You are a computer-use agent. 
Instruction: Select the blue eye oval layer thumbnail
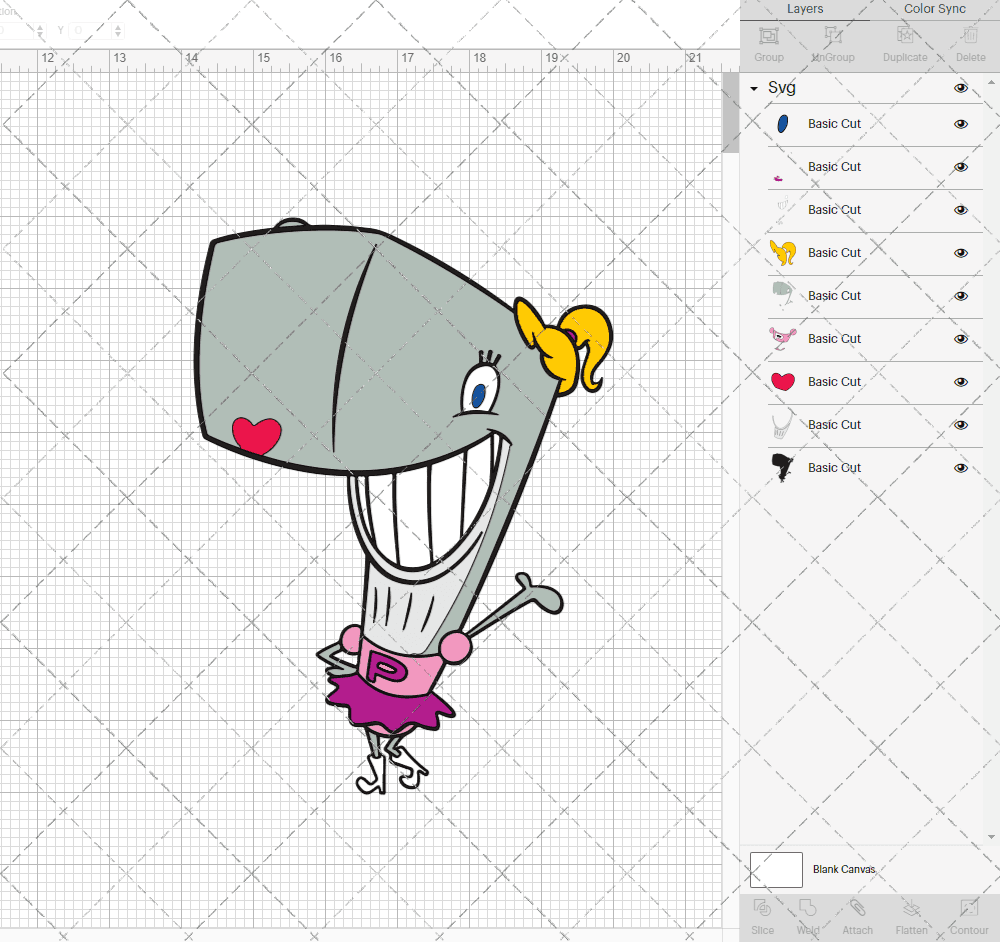point(783,124)
